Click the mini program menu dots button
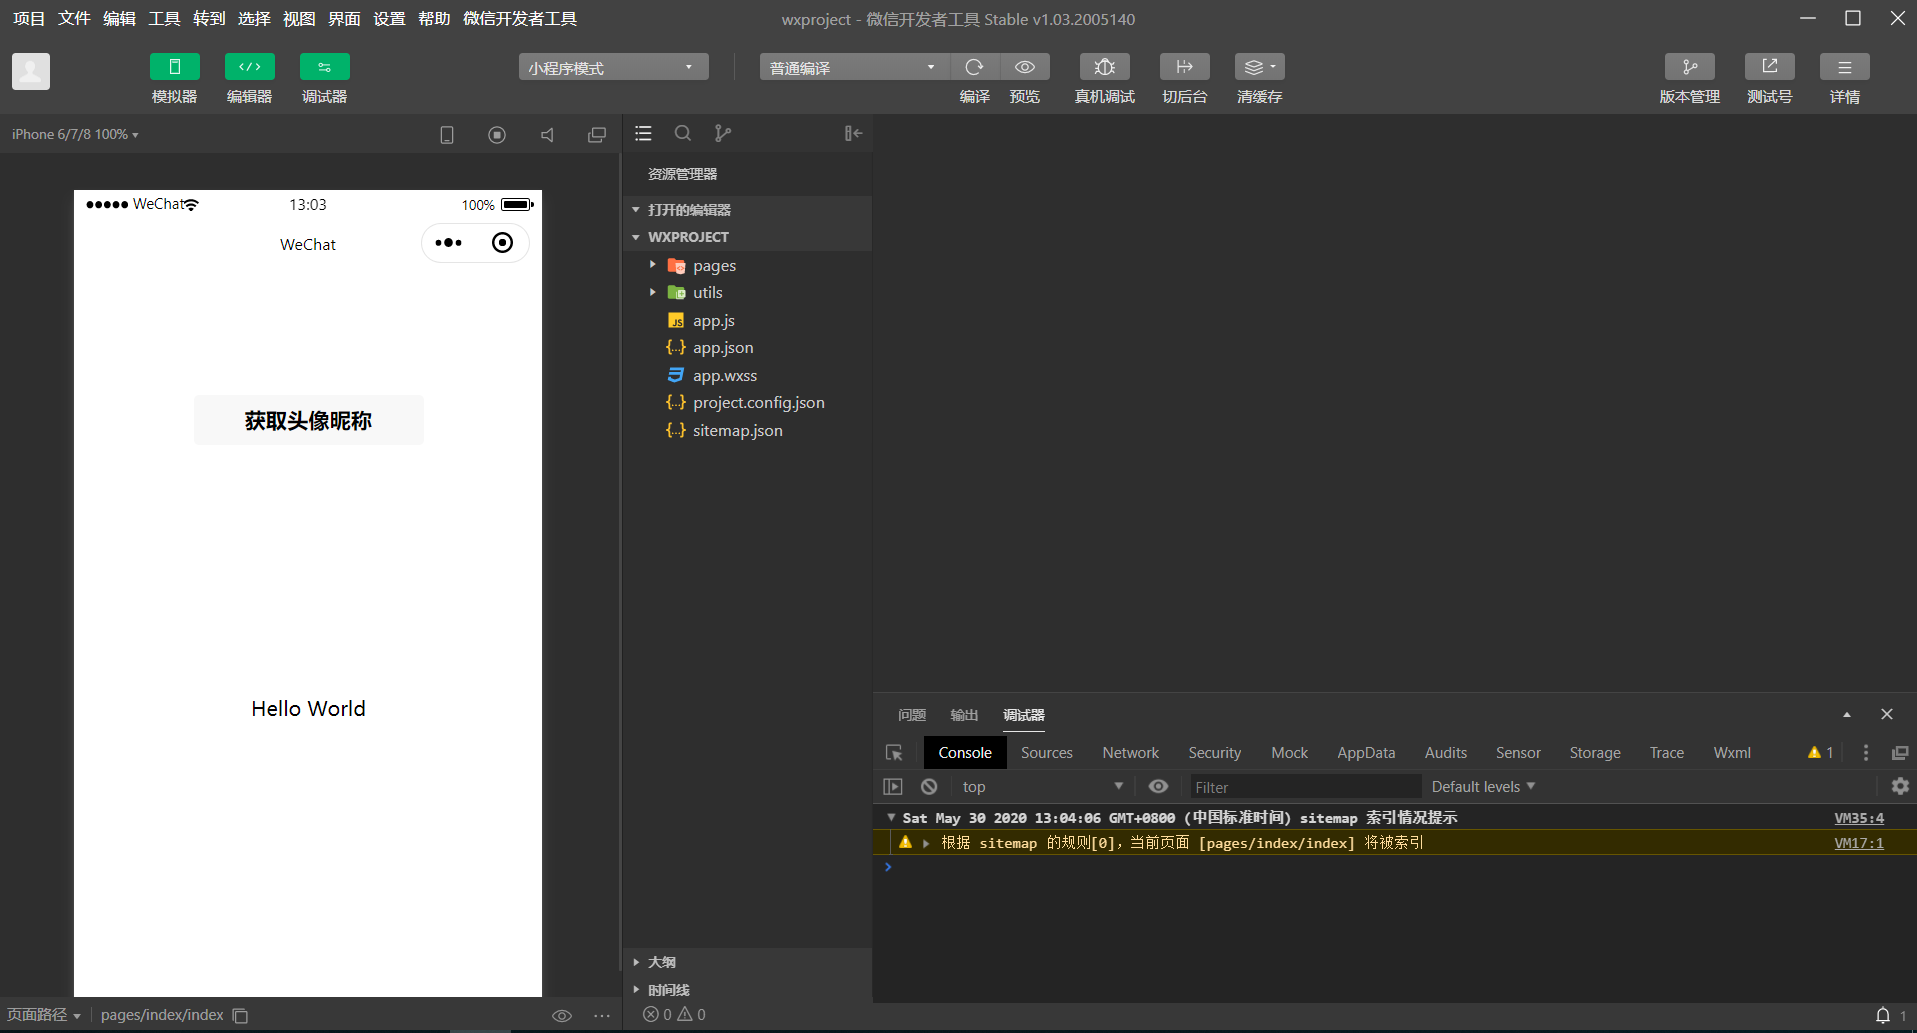The image size is (1917, 1033). pyautogui.click(x=449, y=243)
